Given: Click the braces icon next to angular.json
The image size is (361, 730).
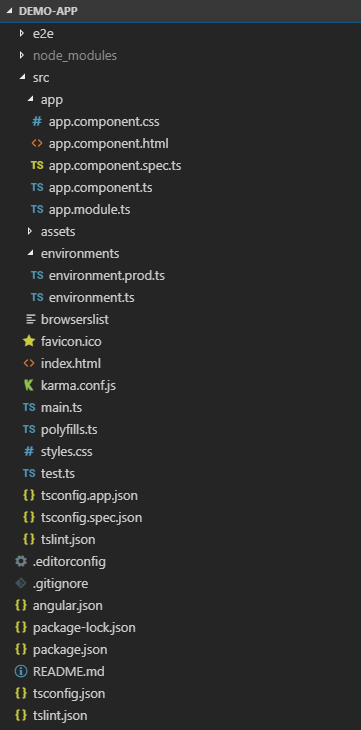Looking at the screenshot, I should tap(21, 605).
